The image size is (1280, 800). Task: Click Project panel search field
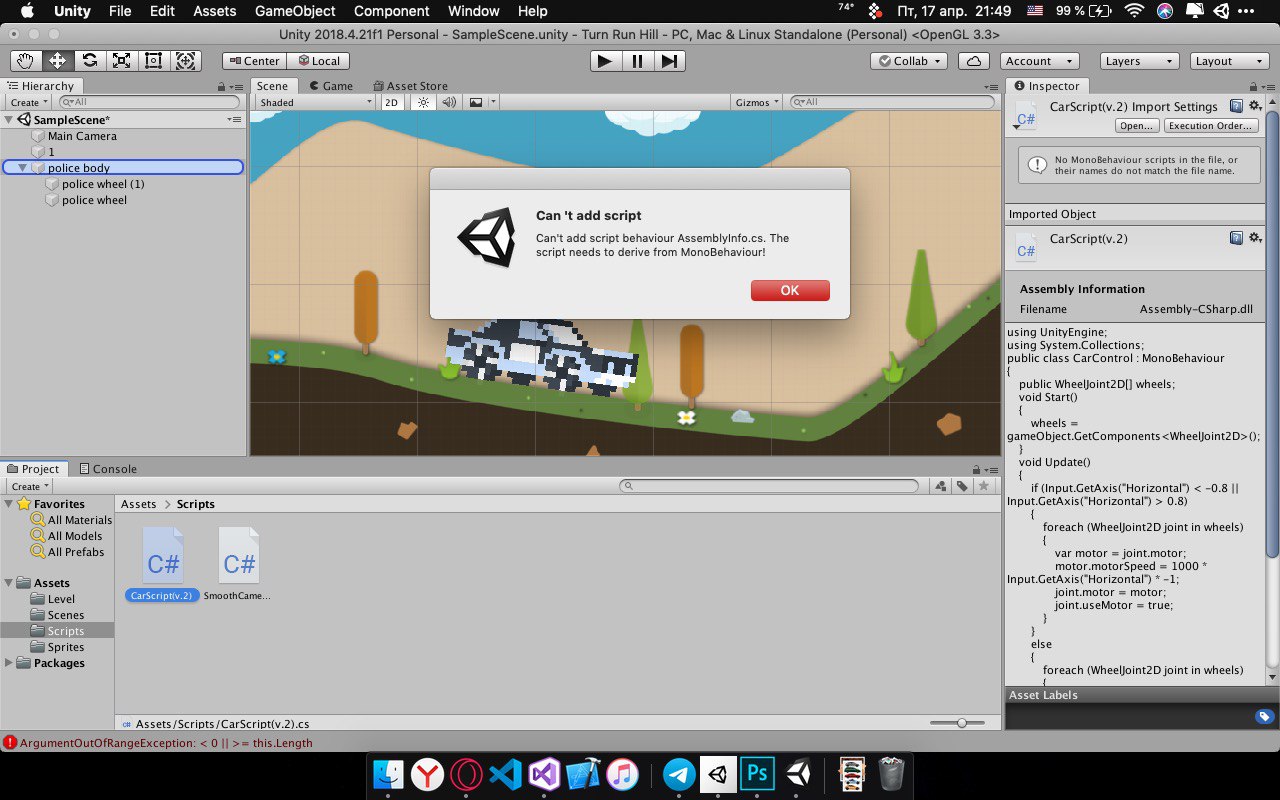click(768, 486)
